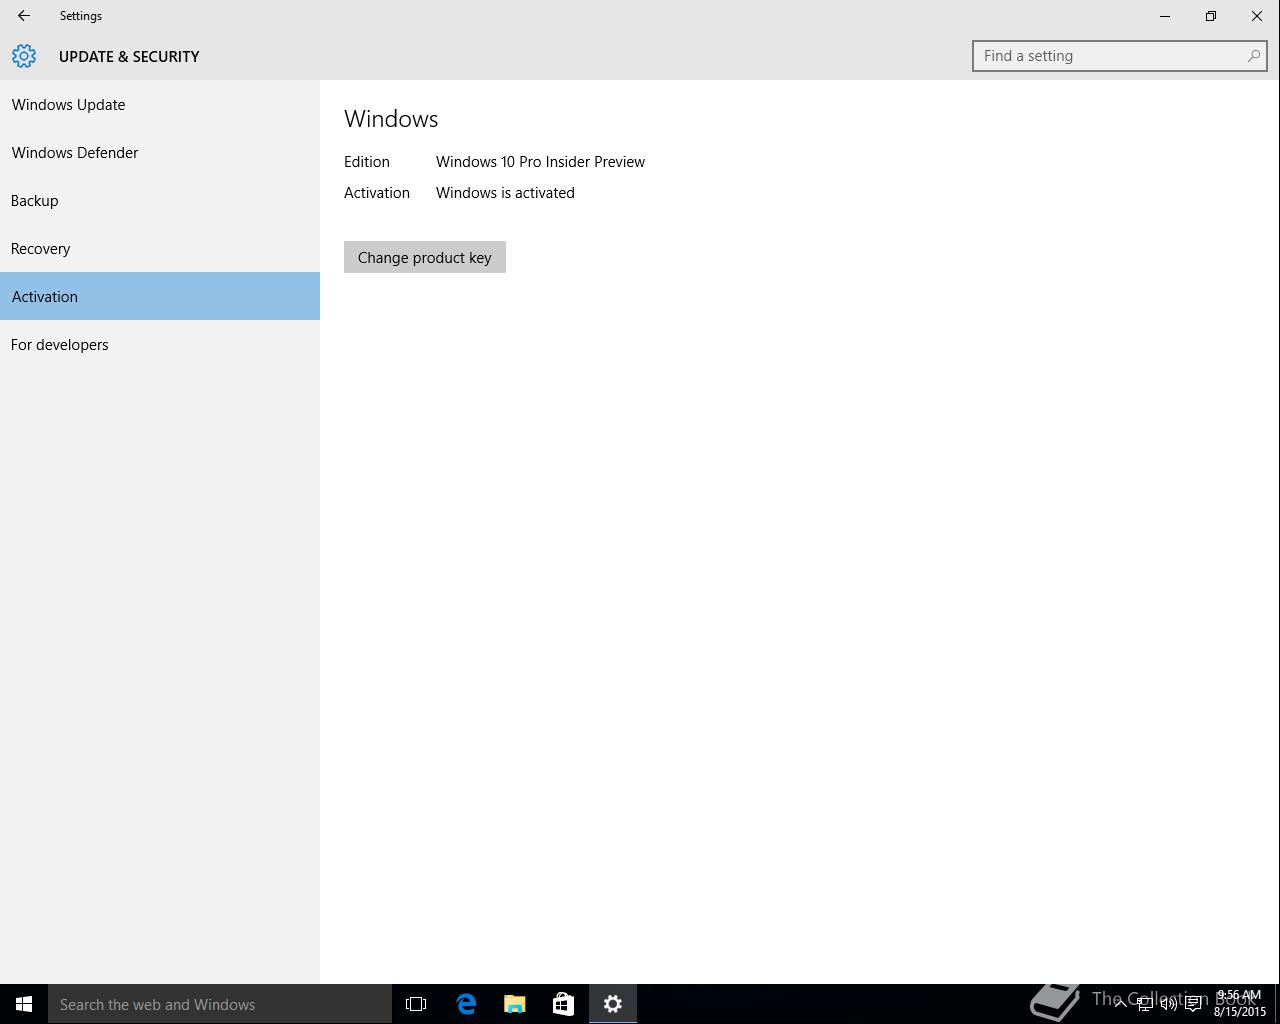Click the Edition label
This screenshot has width=1280, height=1024.
coord(367,161)
